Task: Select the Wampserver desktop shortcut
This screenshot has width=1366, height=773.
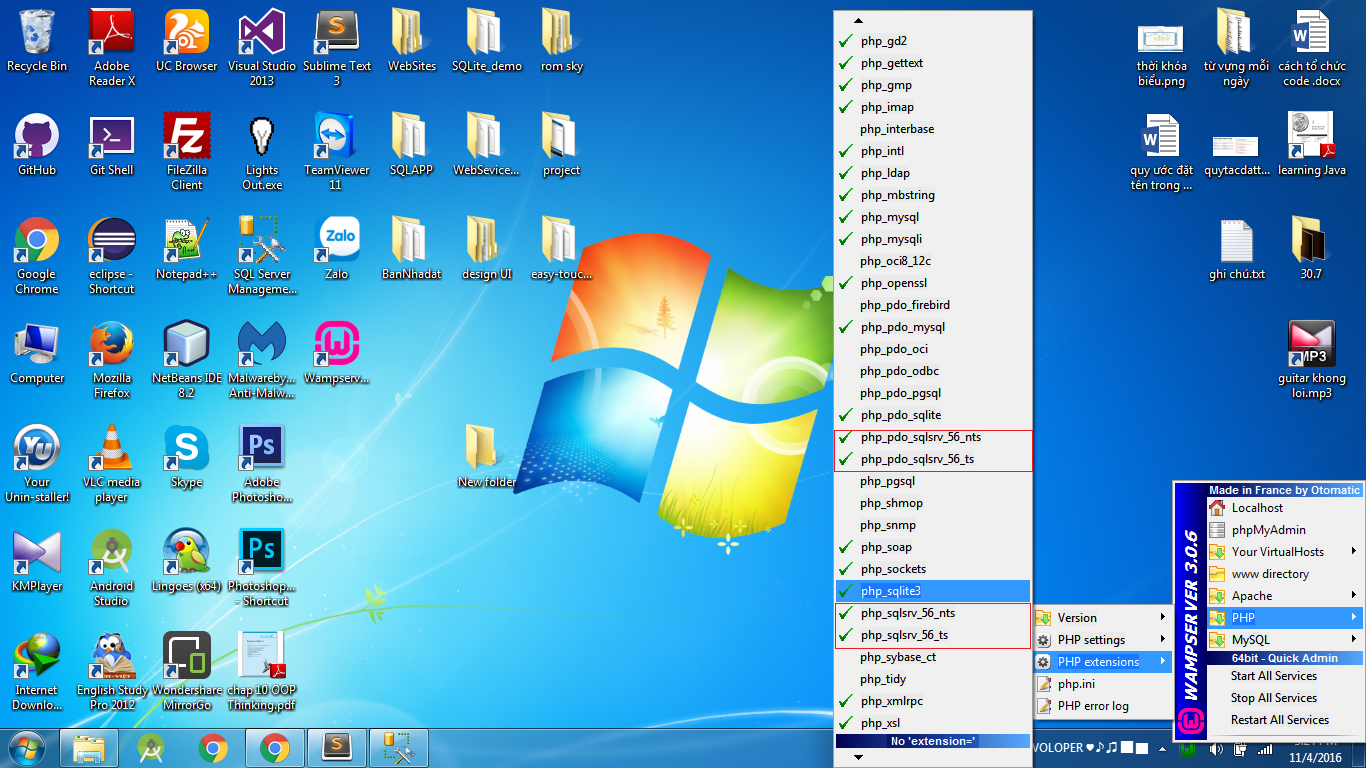Action: (x=337, y=353)
